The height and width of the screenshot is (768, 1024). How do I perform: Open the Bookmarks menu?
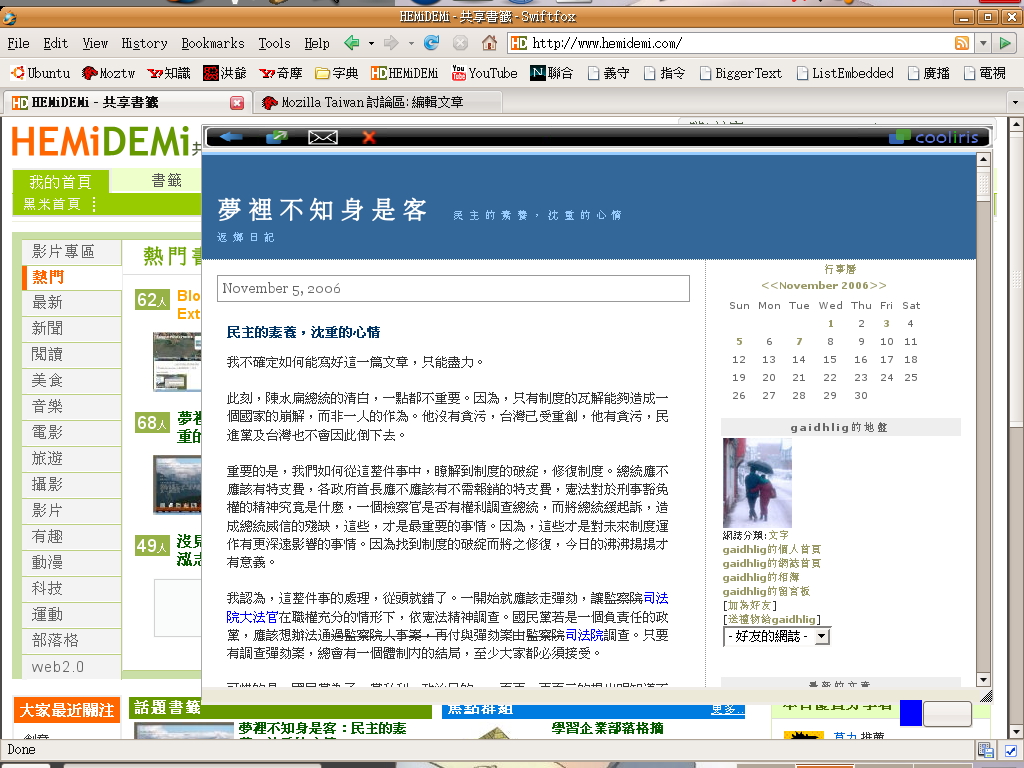[212, 43]
